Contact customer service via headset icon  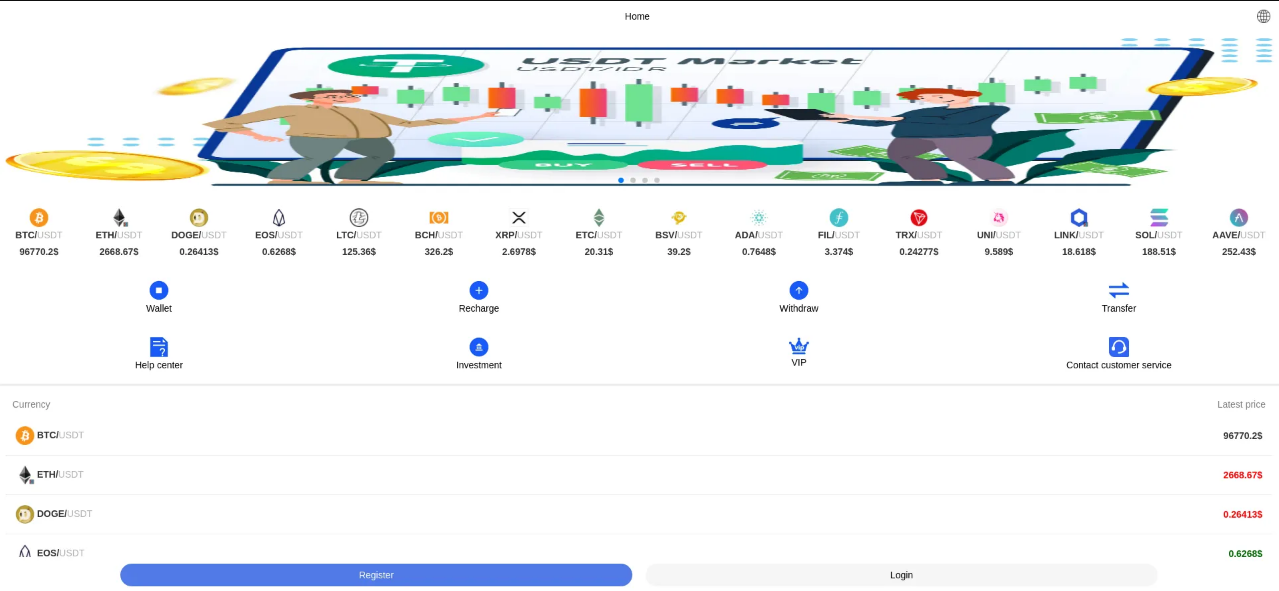[1118, 347]
